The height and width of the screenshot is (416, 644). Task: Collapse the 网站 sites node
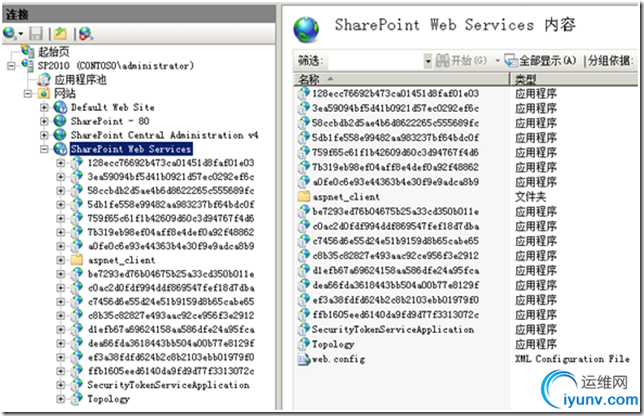coord(28,94)
